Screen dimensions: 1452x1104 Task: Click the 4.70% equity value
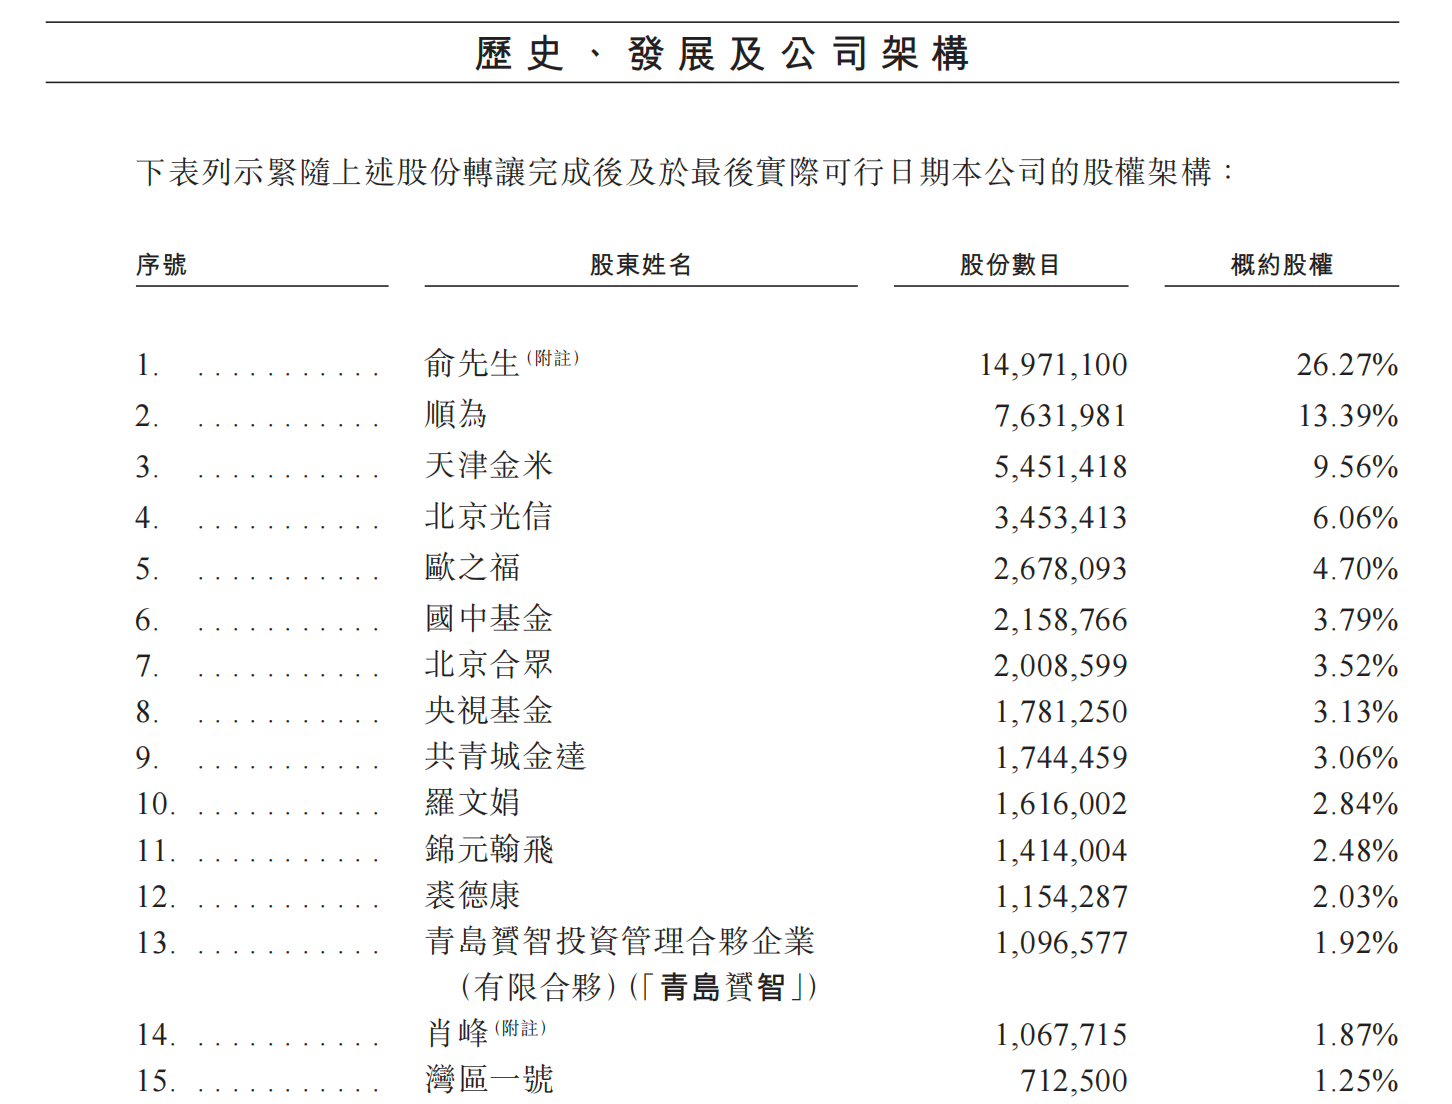tap(1355, 569)
